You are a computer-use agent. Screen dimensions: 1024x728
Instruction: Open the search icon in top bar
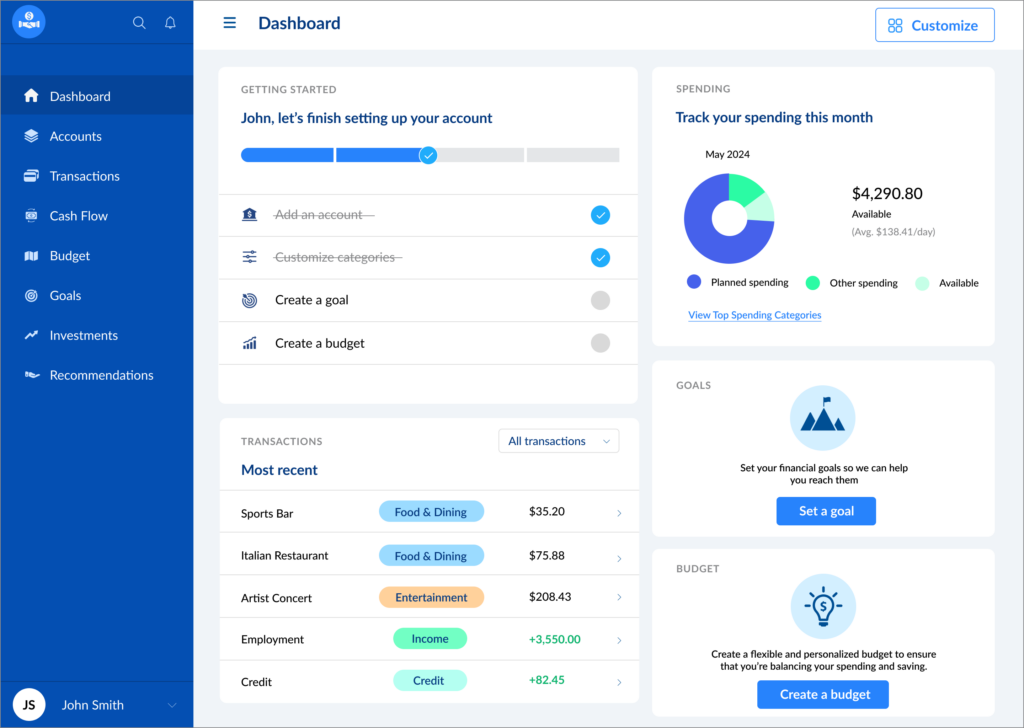[139, 21]
